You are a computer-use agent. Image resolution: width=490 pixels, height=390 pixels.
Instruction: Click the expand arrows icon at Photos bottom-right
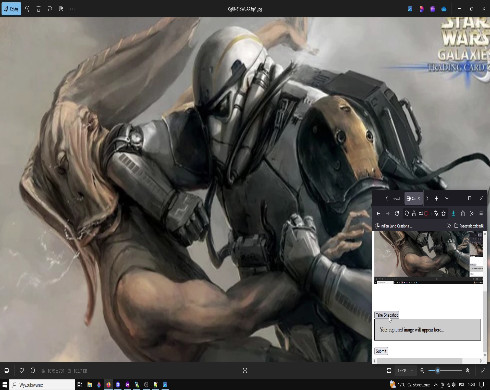click(x=483, y=370)
